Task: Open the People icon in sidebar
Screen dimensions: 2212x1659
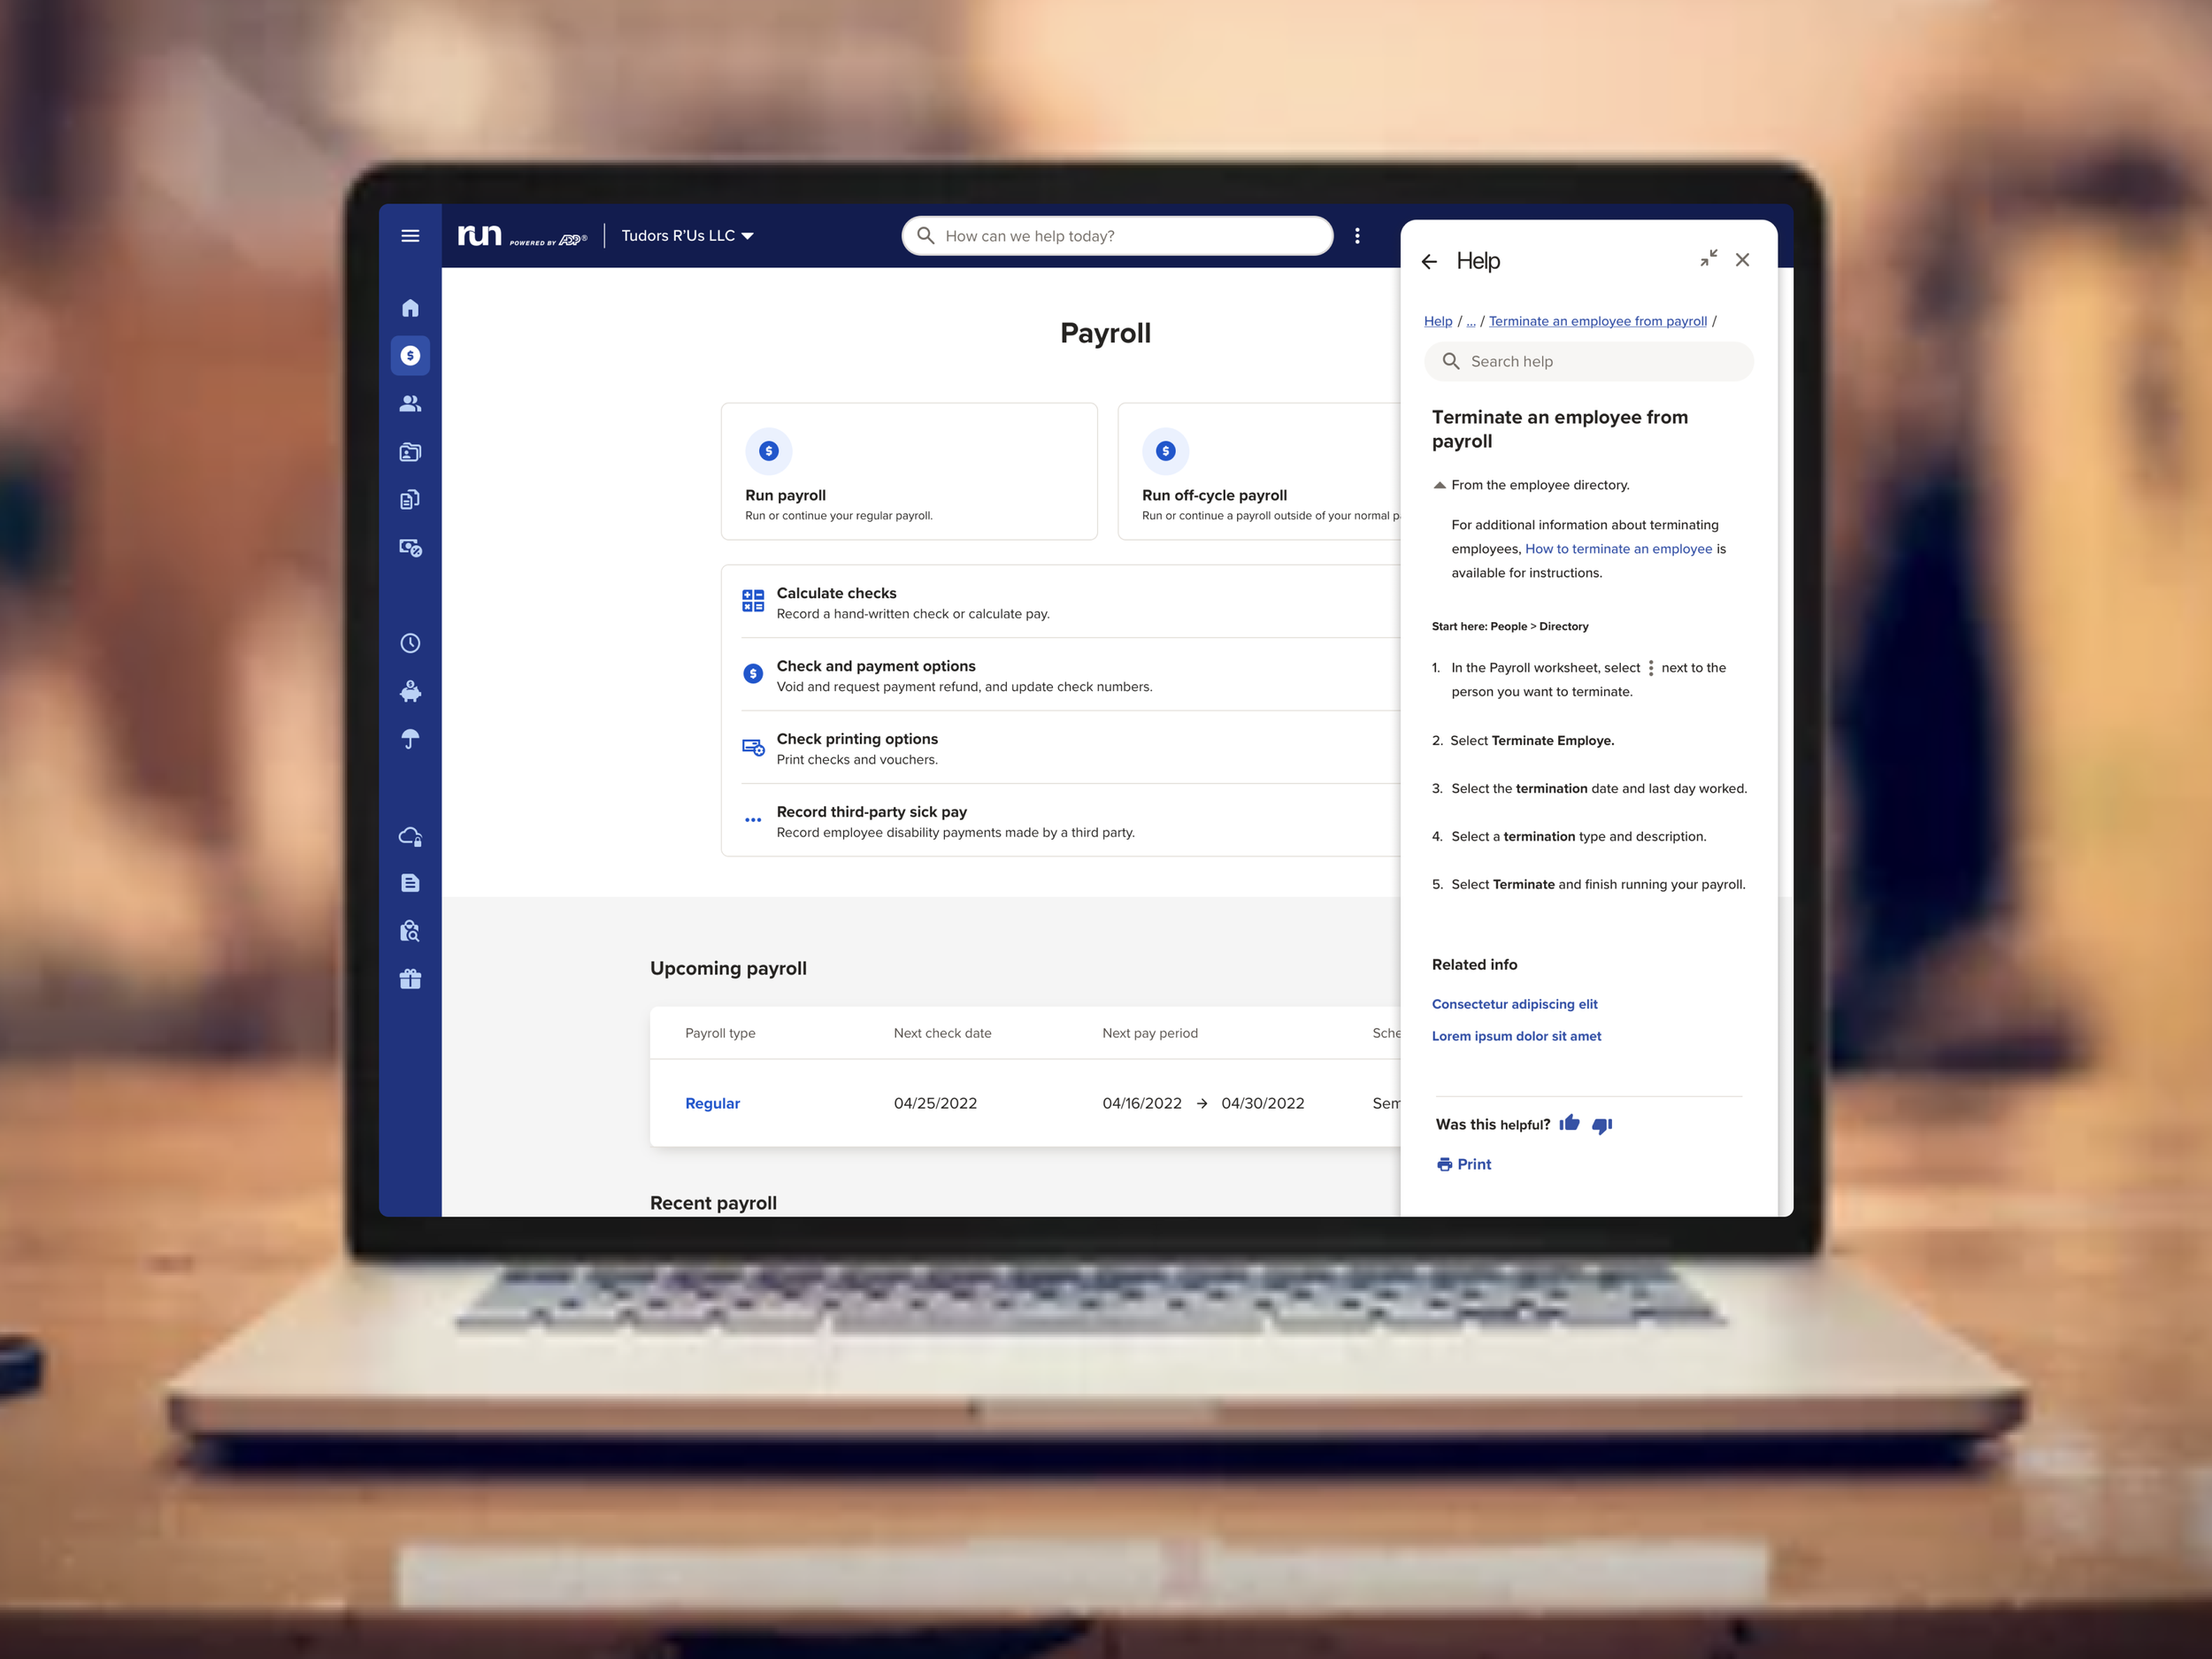Action: pyautogui.click(x=410, y=404)
